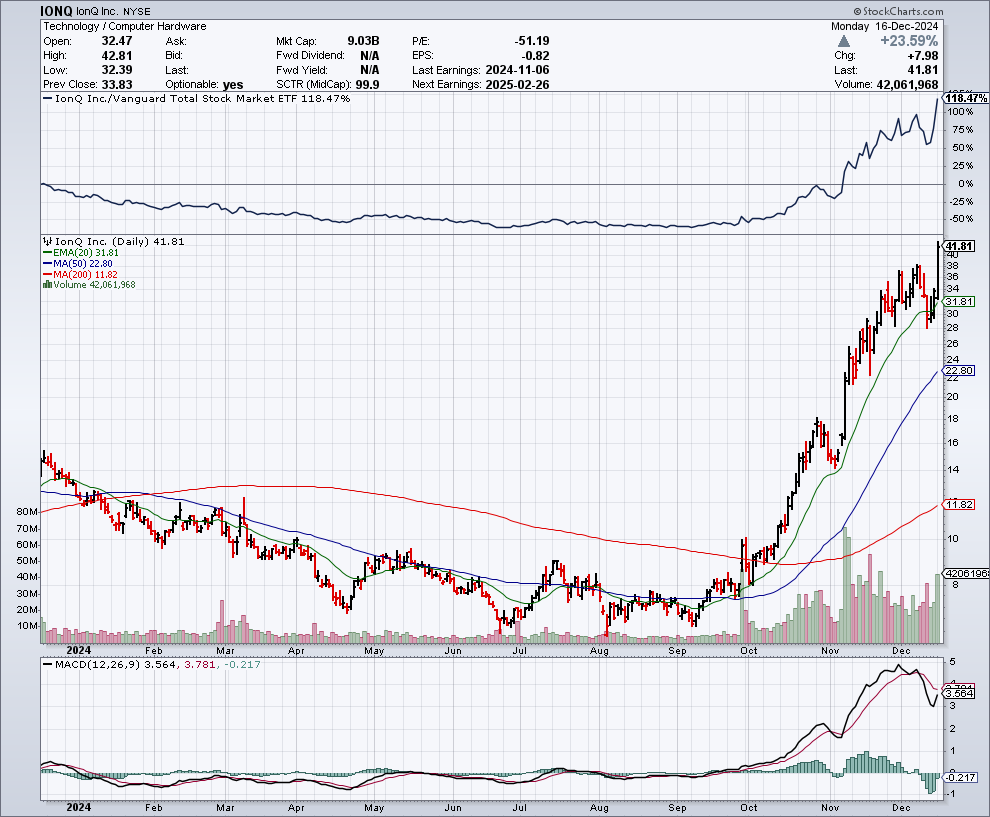Click the Next Earnings date 2025-02-26
This screenshot has width=990, height=817.
point(517,85)
